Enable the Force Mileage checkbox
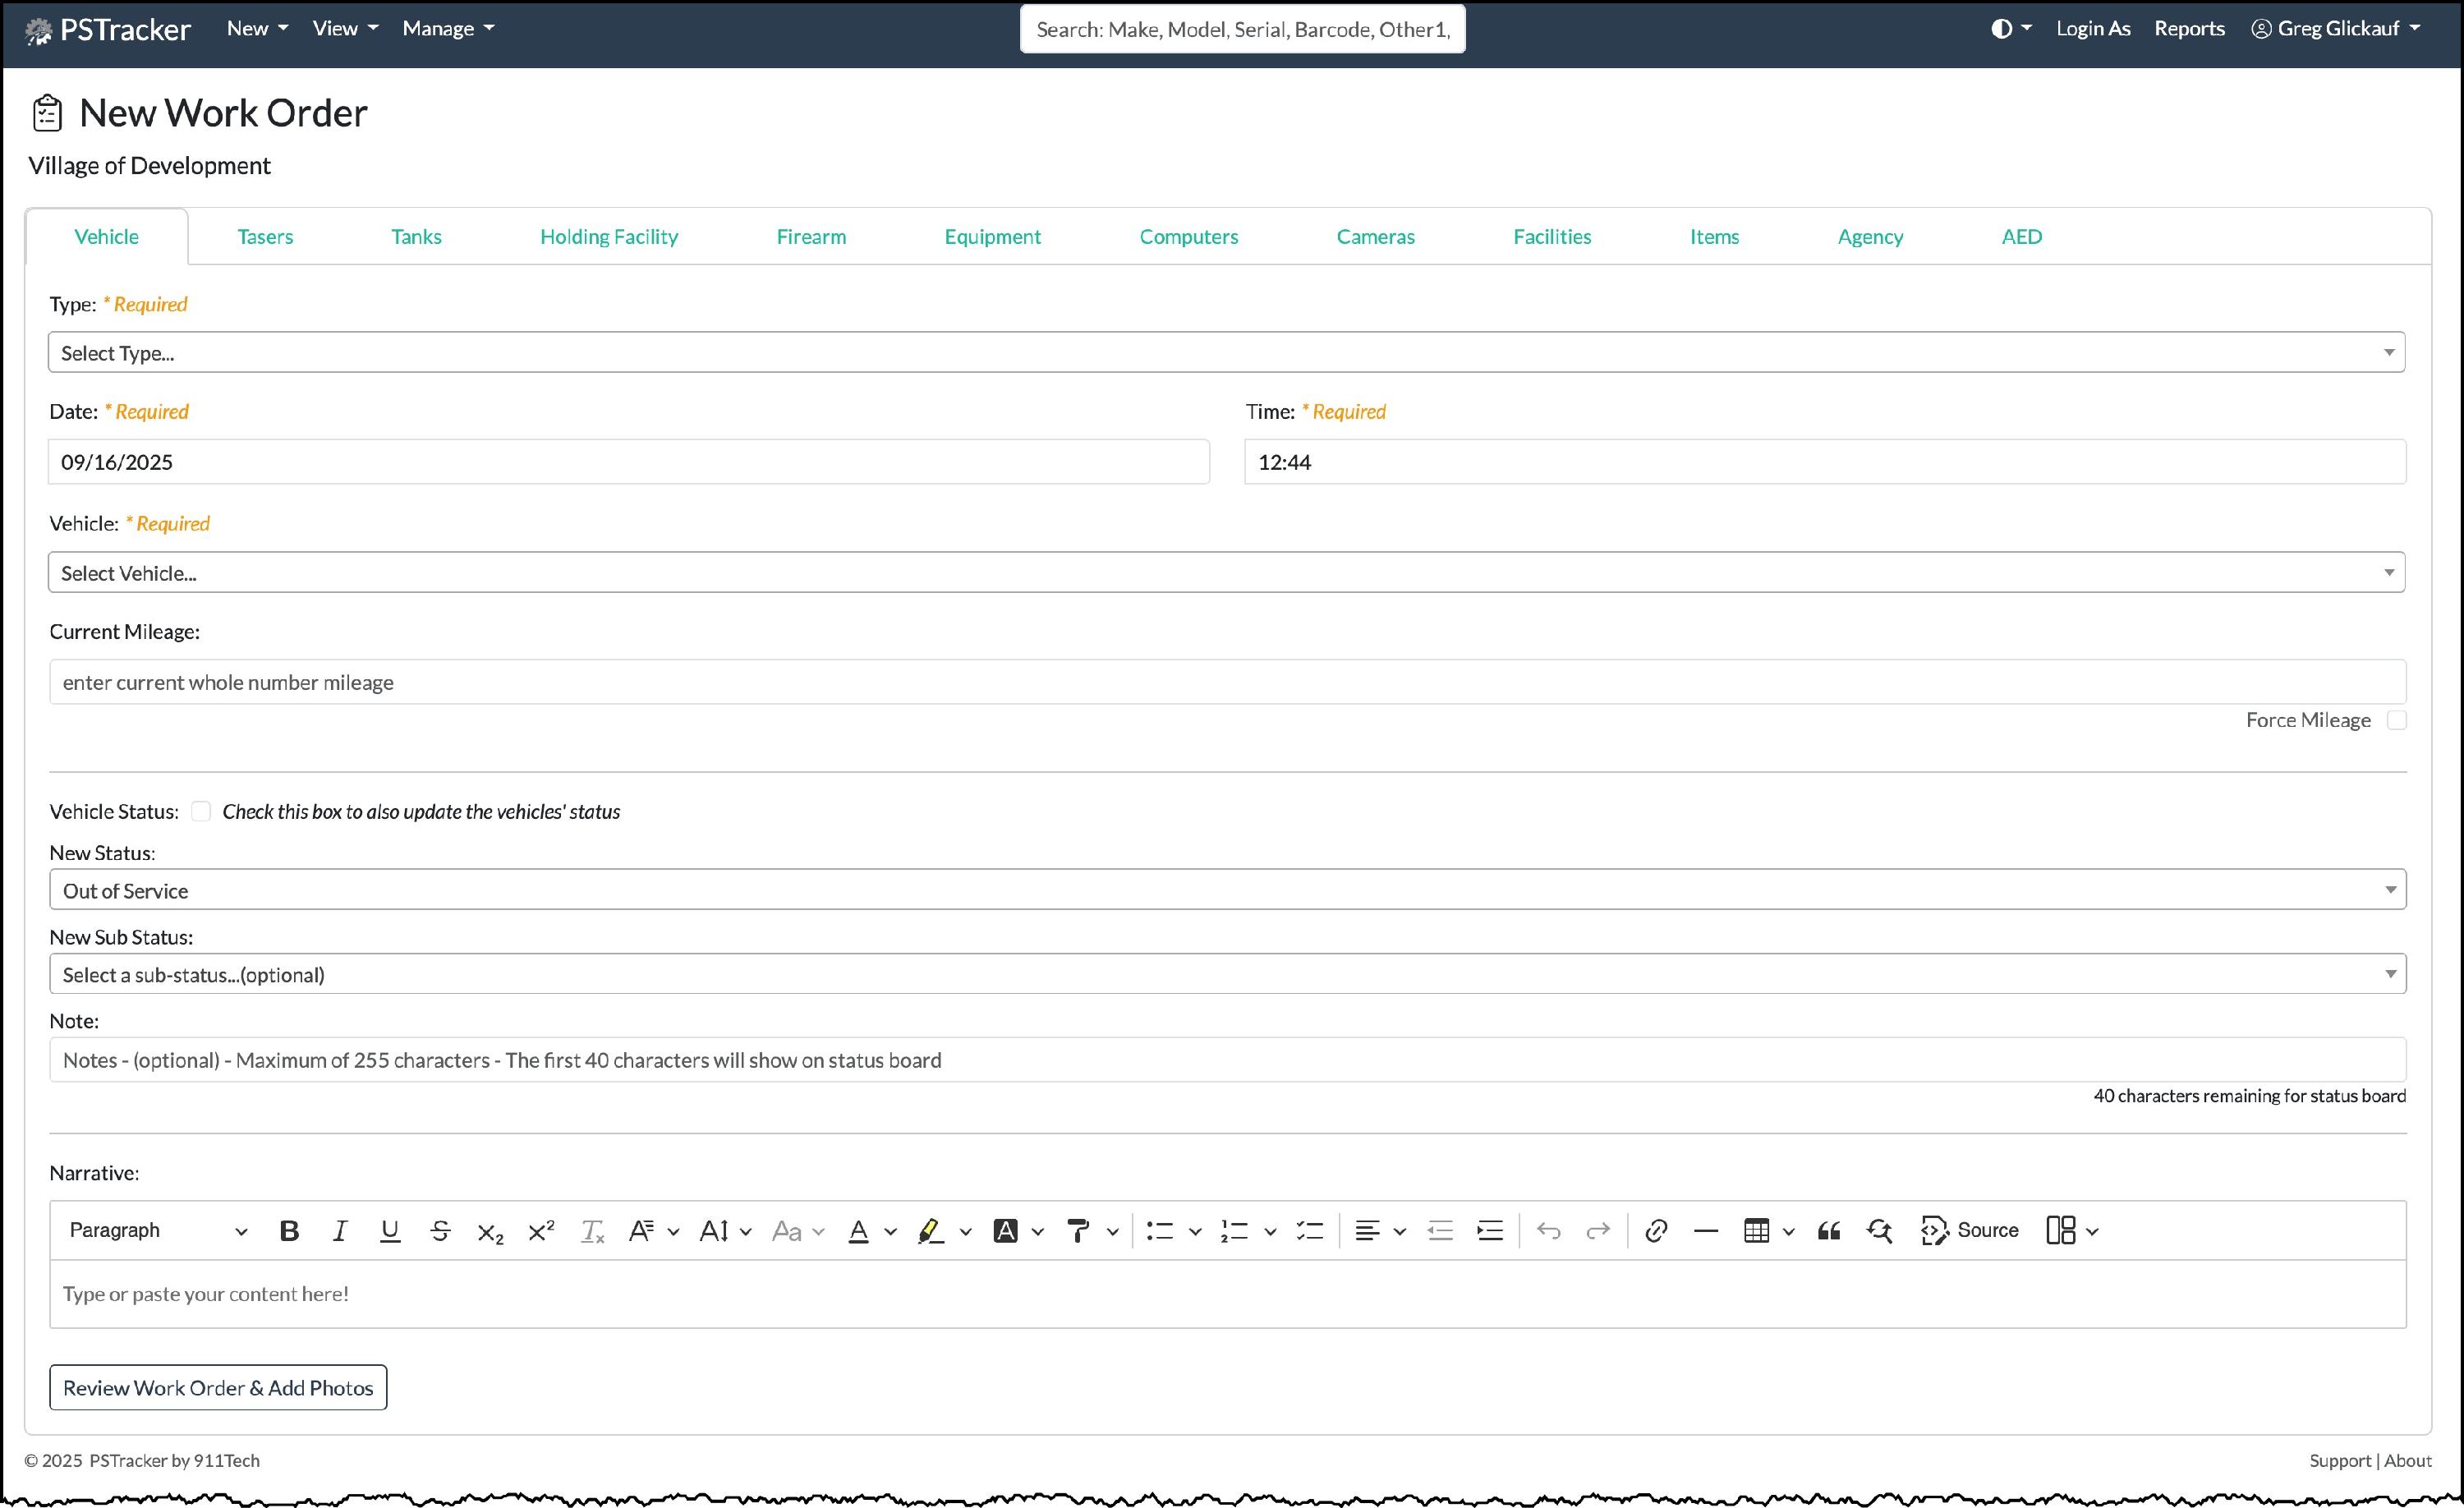The width and height of the screenshot is (2464, 1508). coord(2396,720)
